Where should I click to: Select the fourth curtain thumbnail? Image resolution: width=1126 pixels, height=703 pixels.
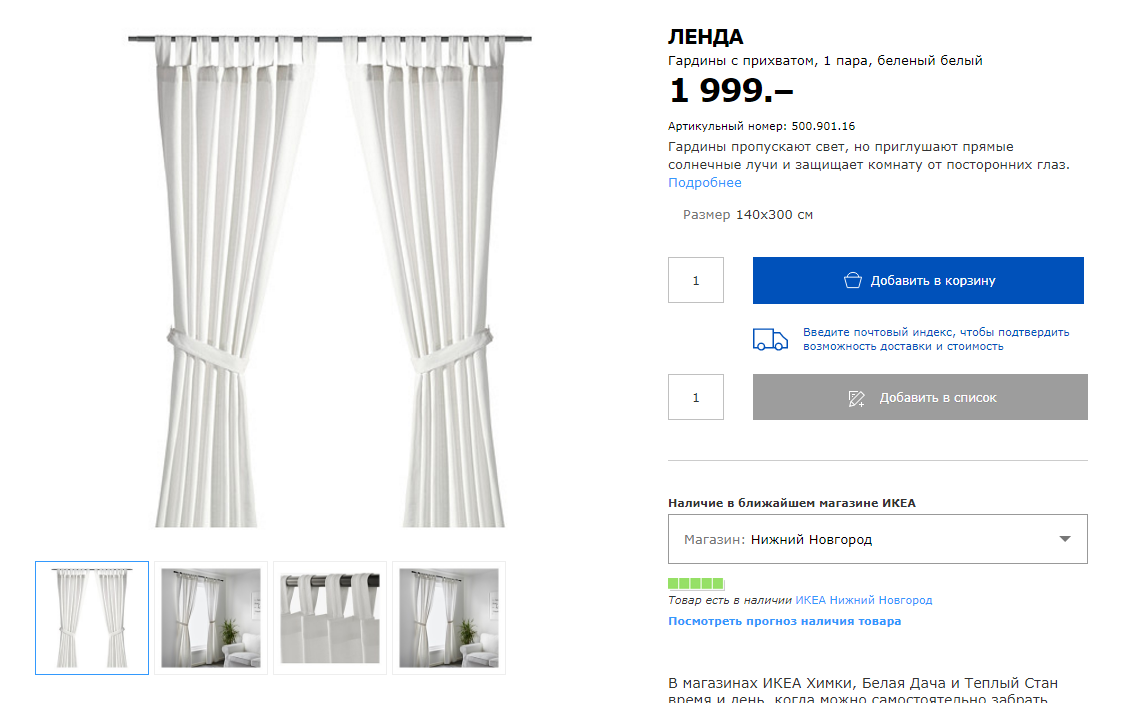(448, 617)
